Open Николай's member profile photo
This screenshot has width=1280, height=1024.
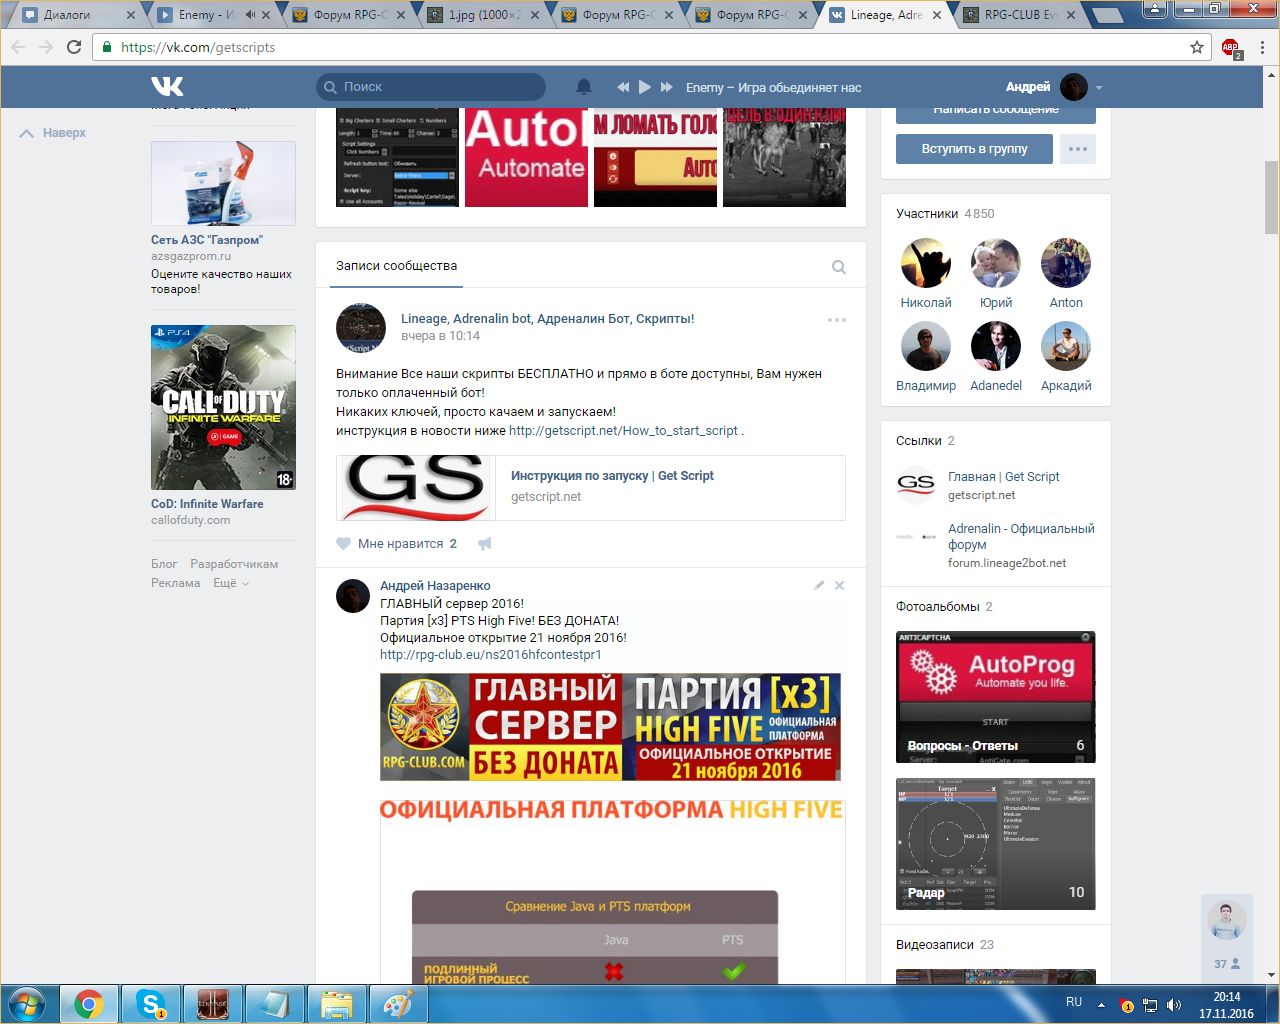point(926,263)
